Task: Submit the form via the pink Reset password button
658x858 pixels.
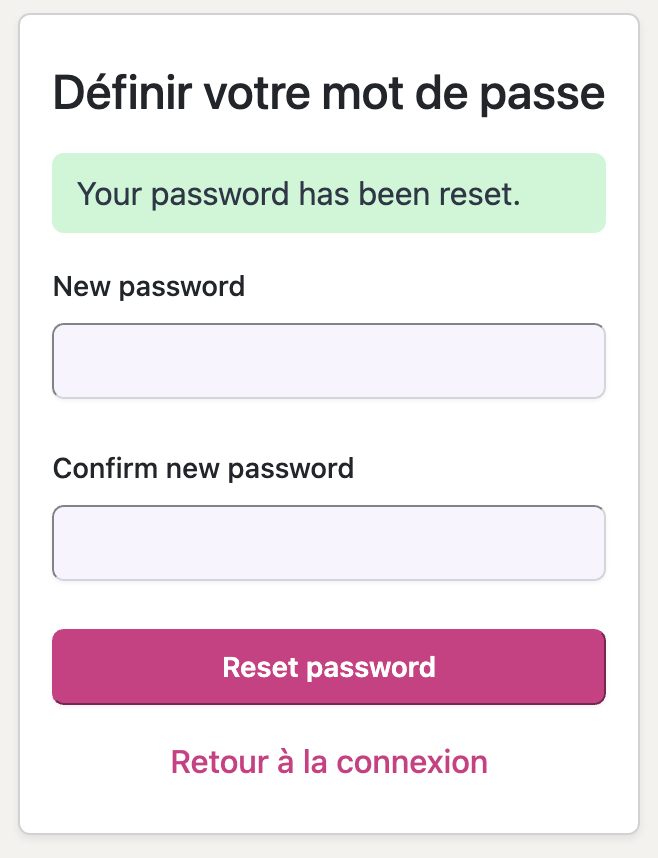Action: pos(329,666)
